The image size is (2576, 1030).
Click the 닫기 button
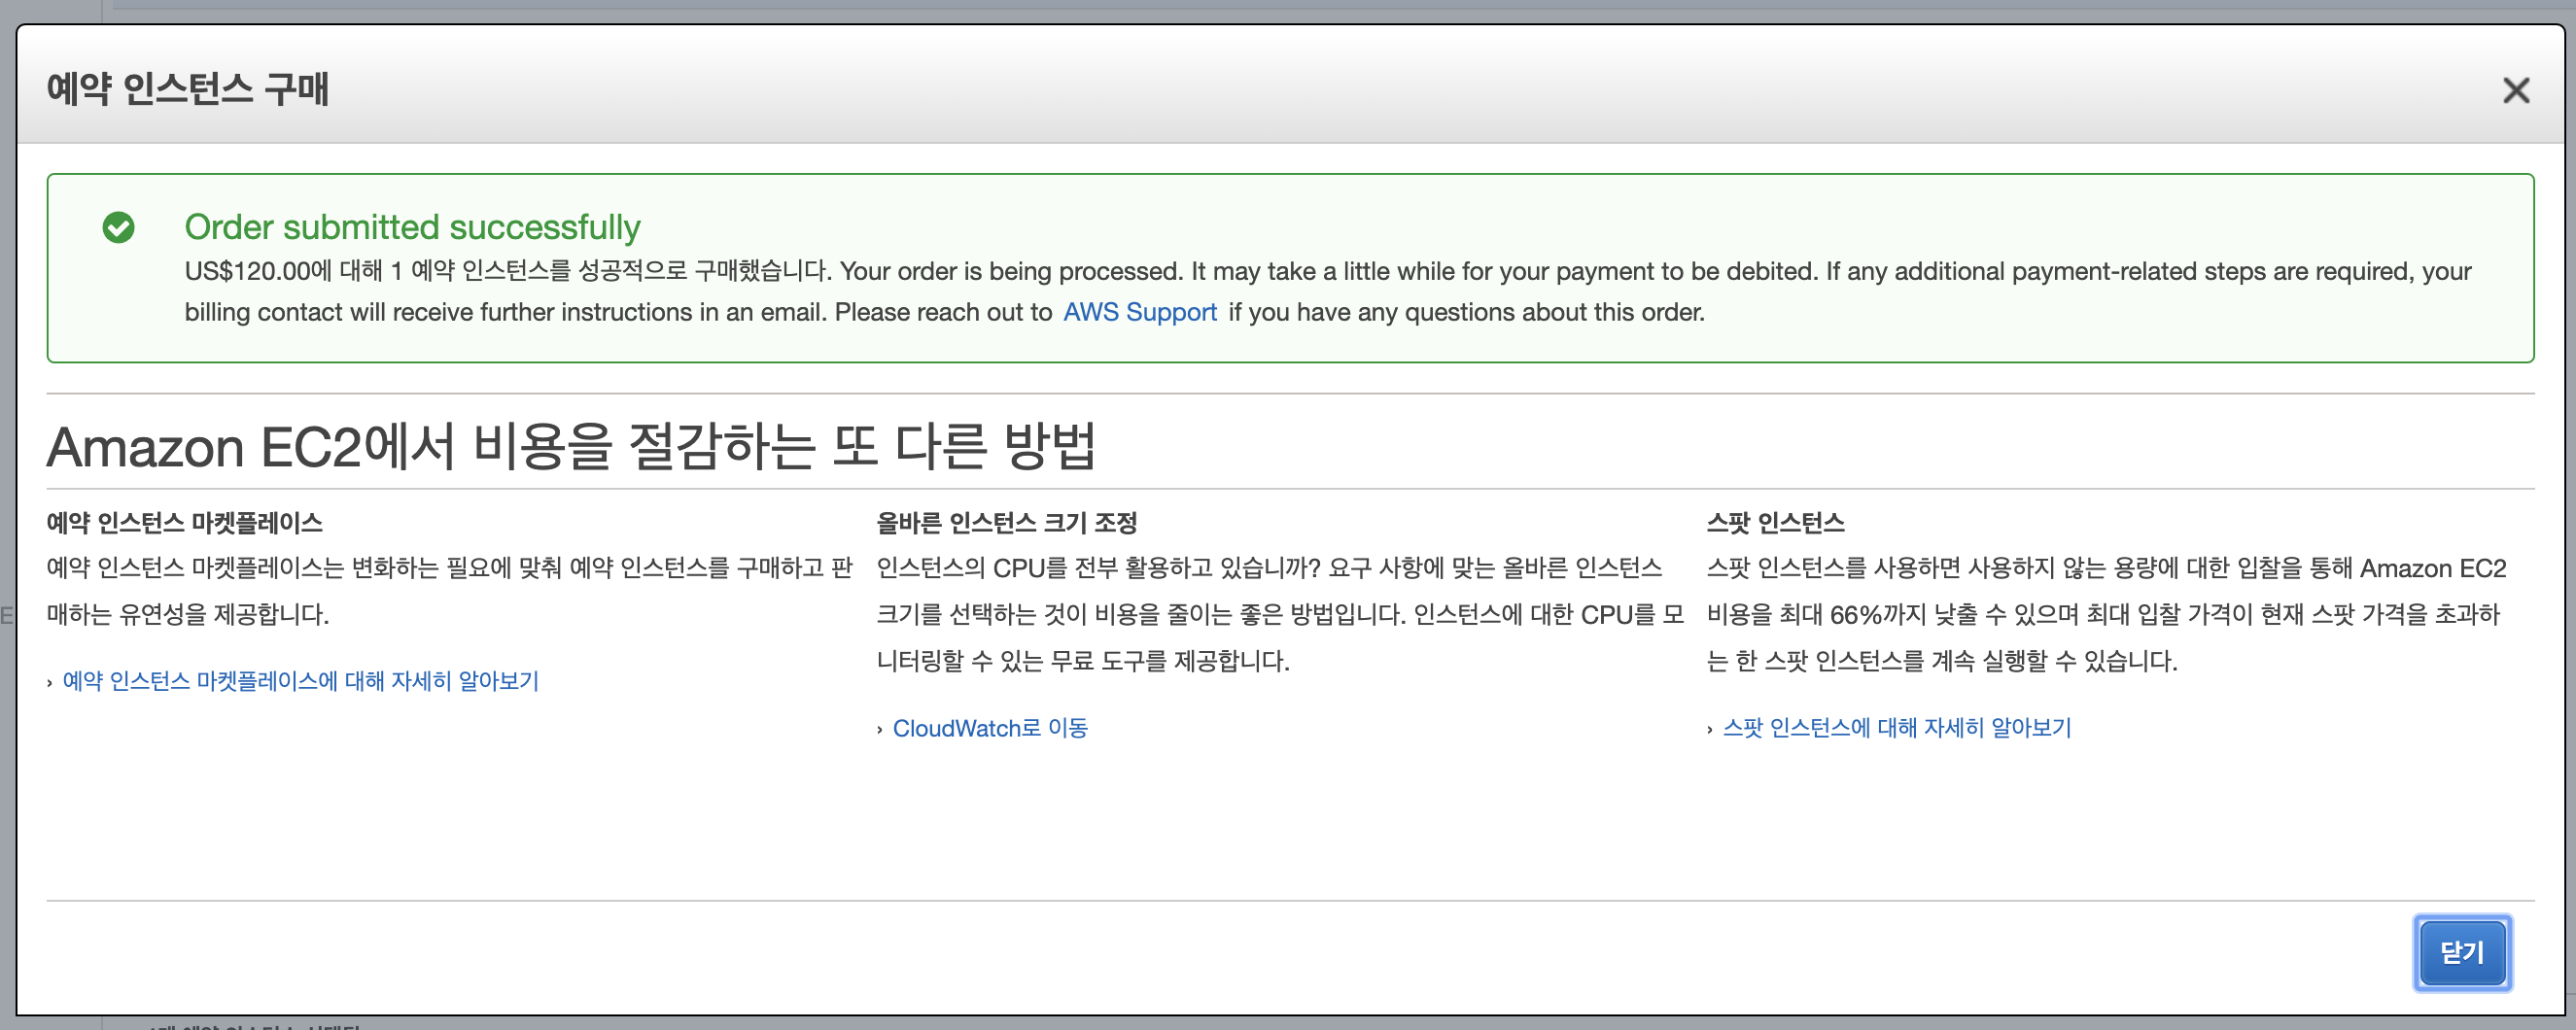(x=2461, y=952)
